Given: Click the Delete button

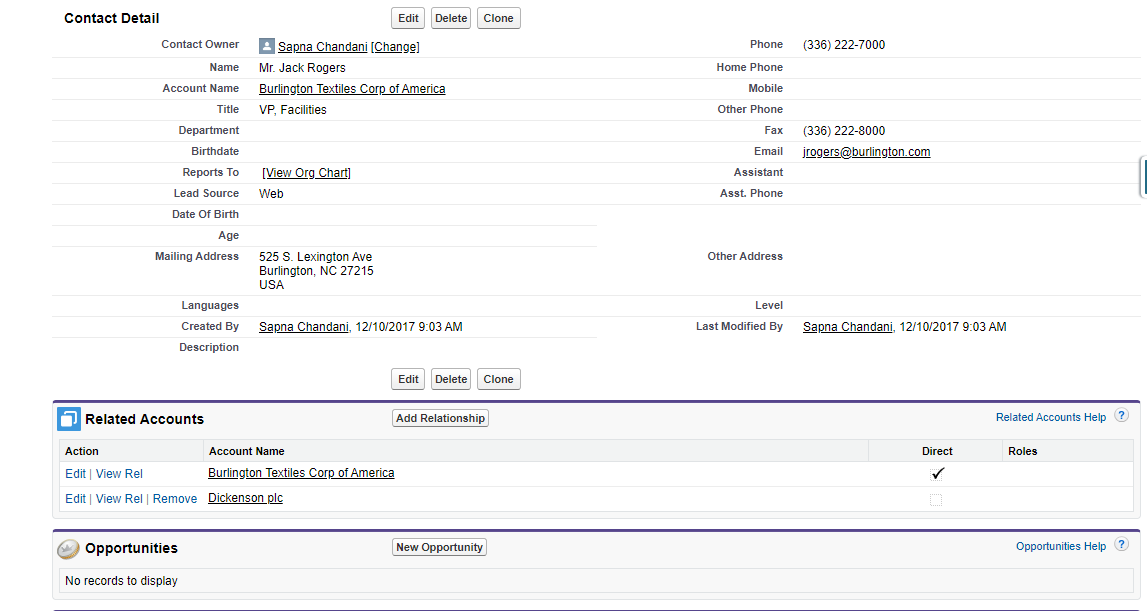Looking at the screenshot, I should click(x=450, y=17).
